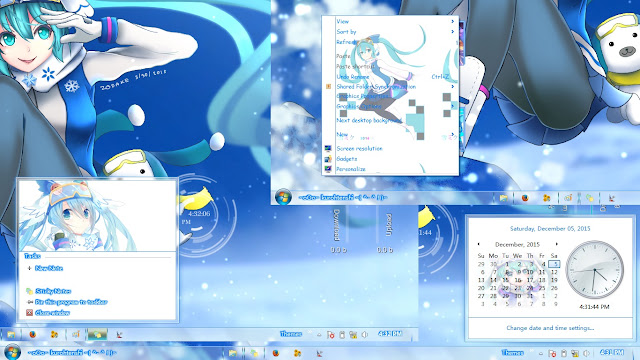The width and height of the screenshot is (640, 360).
Task: Click the analog clock in date popup
Action: [x=594, y=269]
